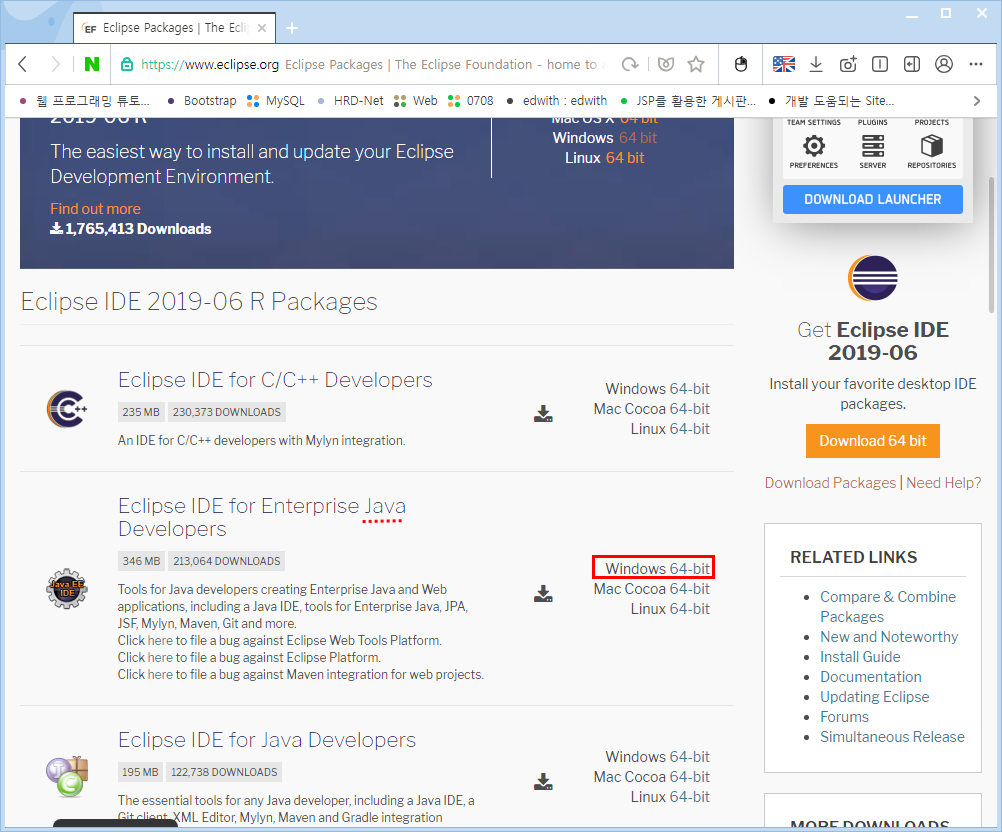1002x832 pixels.
Task: Open Naver home green N icon
Action: click(92, 64)
